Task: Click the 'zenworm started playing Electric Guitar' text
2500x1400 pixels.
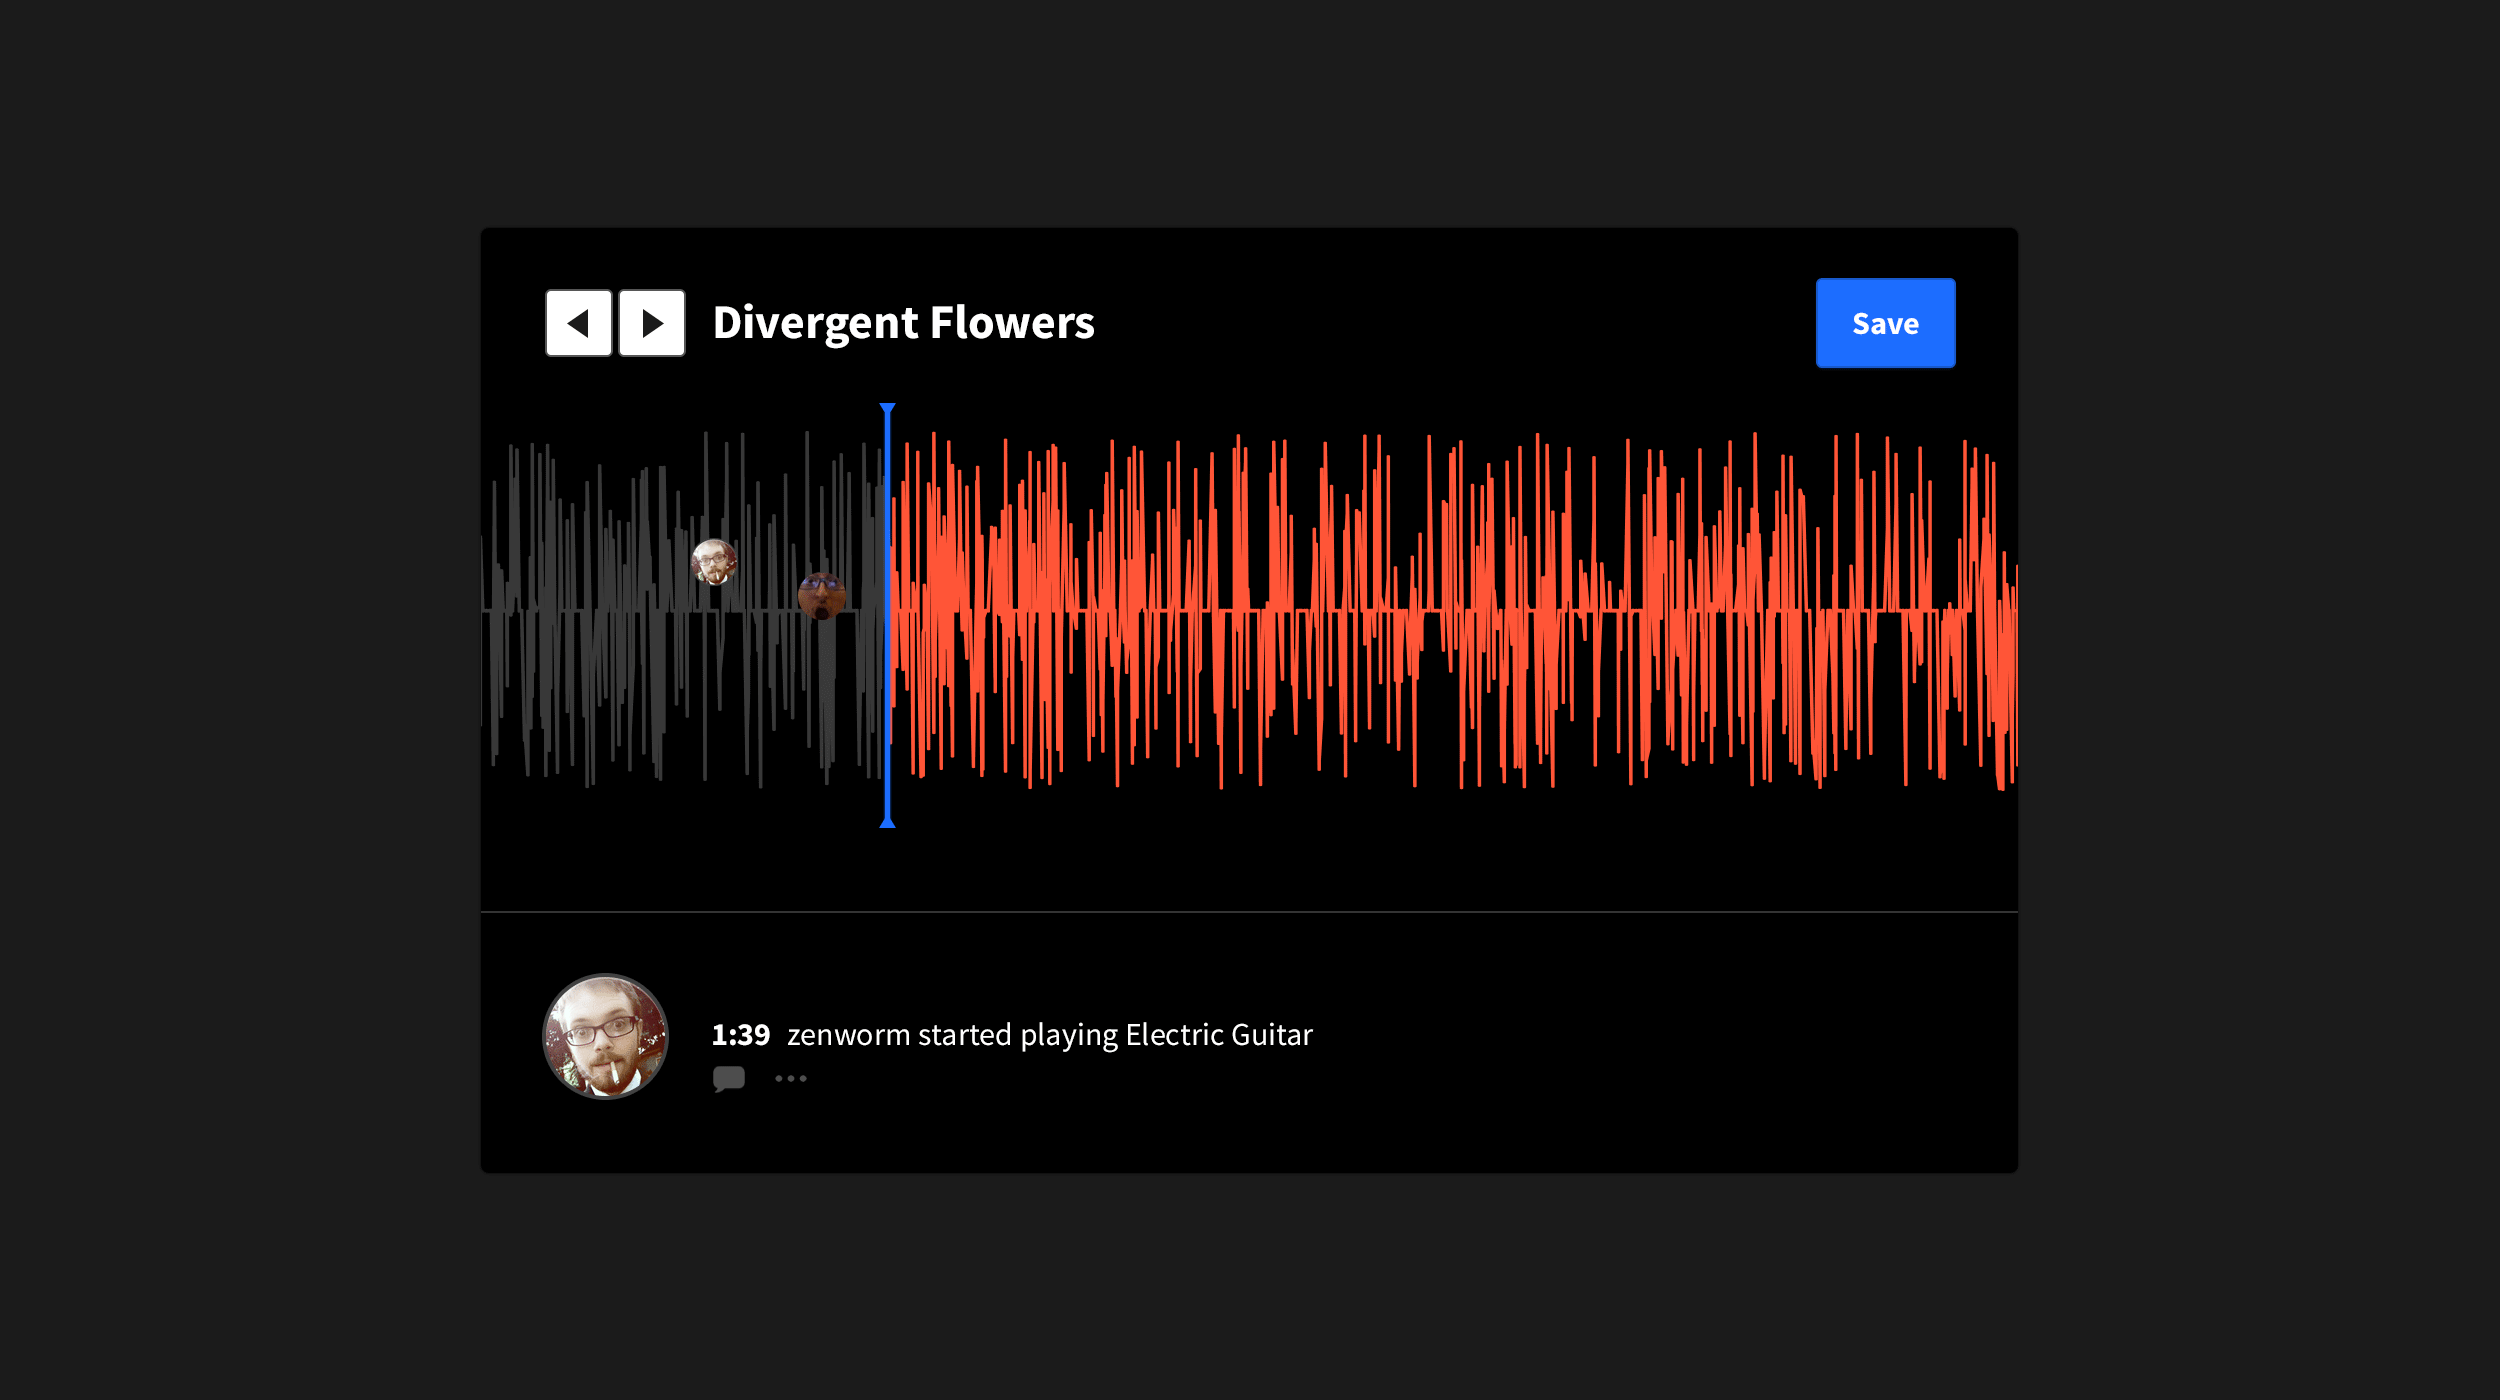Action: pos(1049,1035)
